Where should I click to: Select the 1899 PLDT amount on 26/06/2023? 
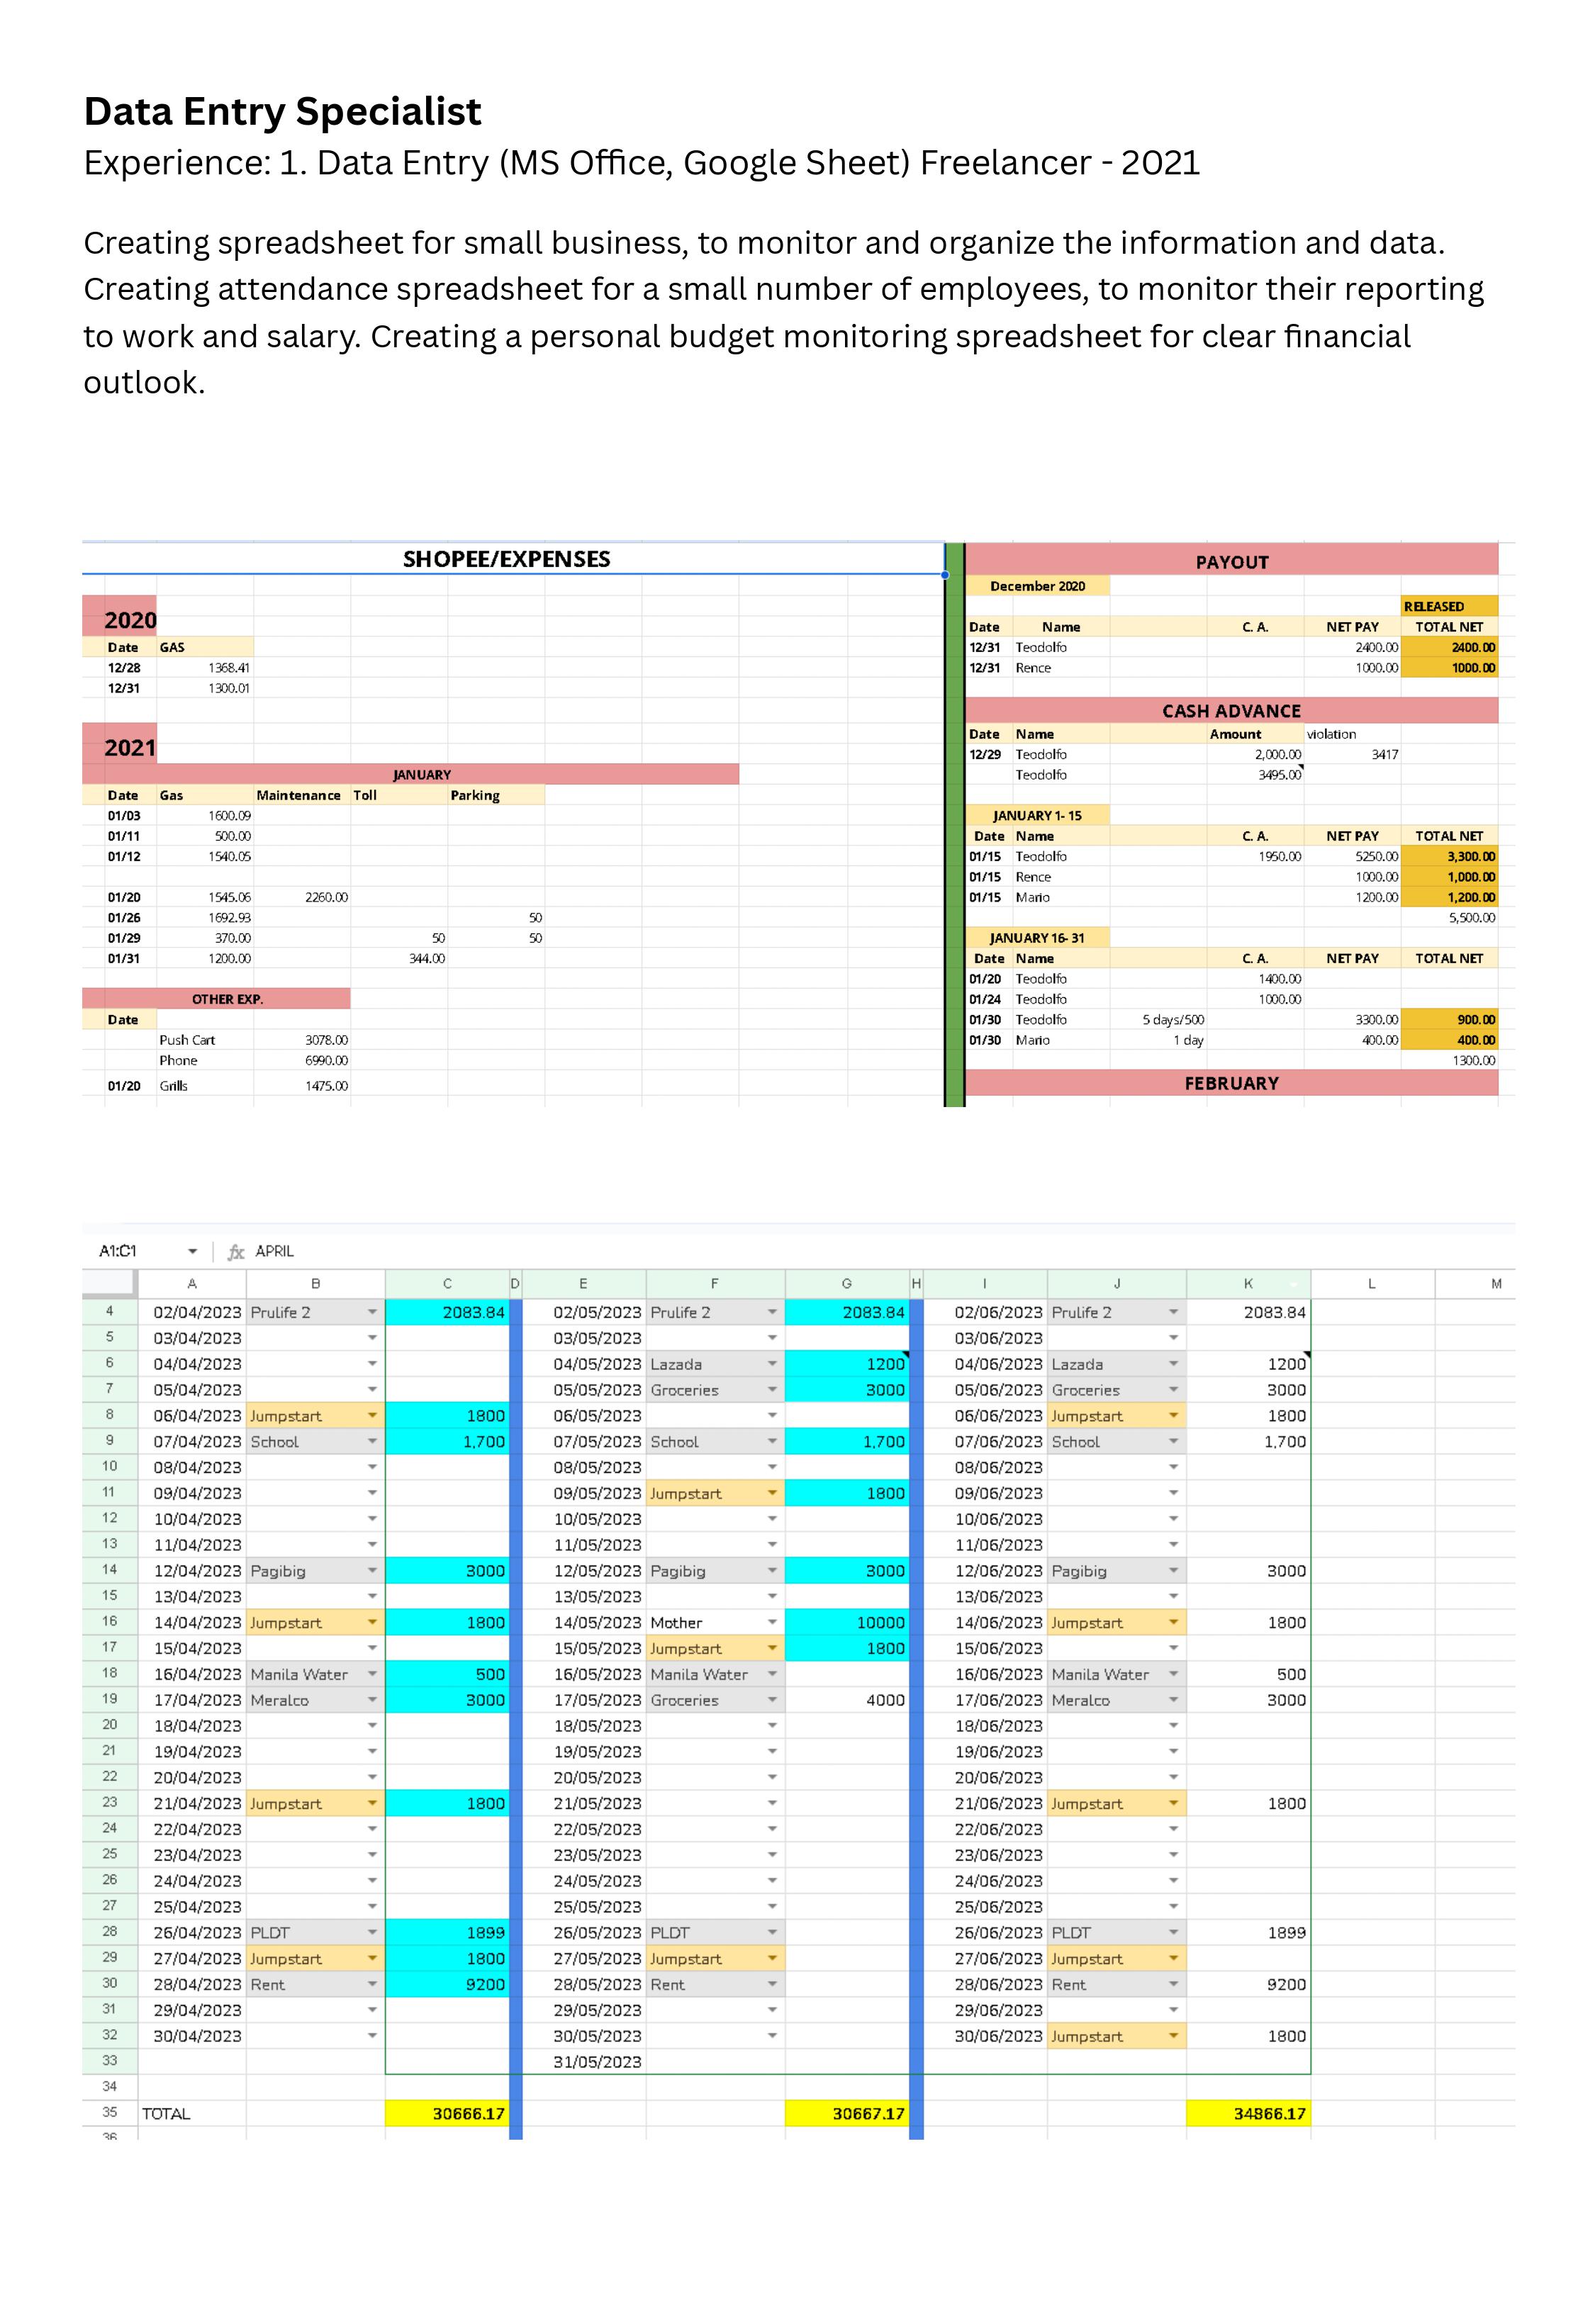pyautogui.click(x=1248, y=1933)
